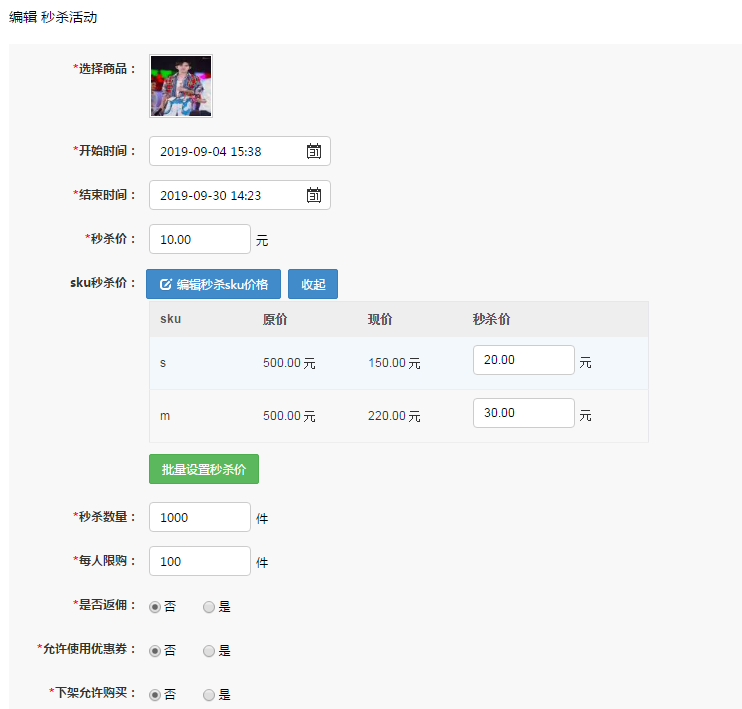742x709 pixels.
Task: Click the sku column header
Action: pos(170,319)
